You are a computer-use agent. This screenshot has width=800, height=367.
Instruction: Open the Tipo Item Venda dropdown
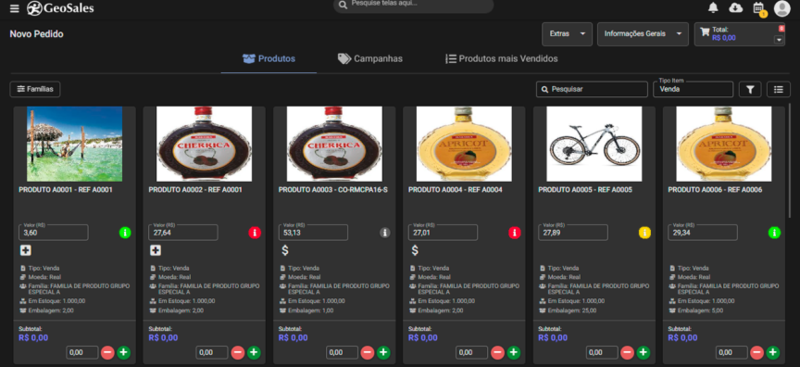pyautogui.click(x=693, y=89)
